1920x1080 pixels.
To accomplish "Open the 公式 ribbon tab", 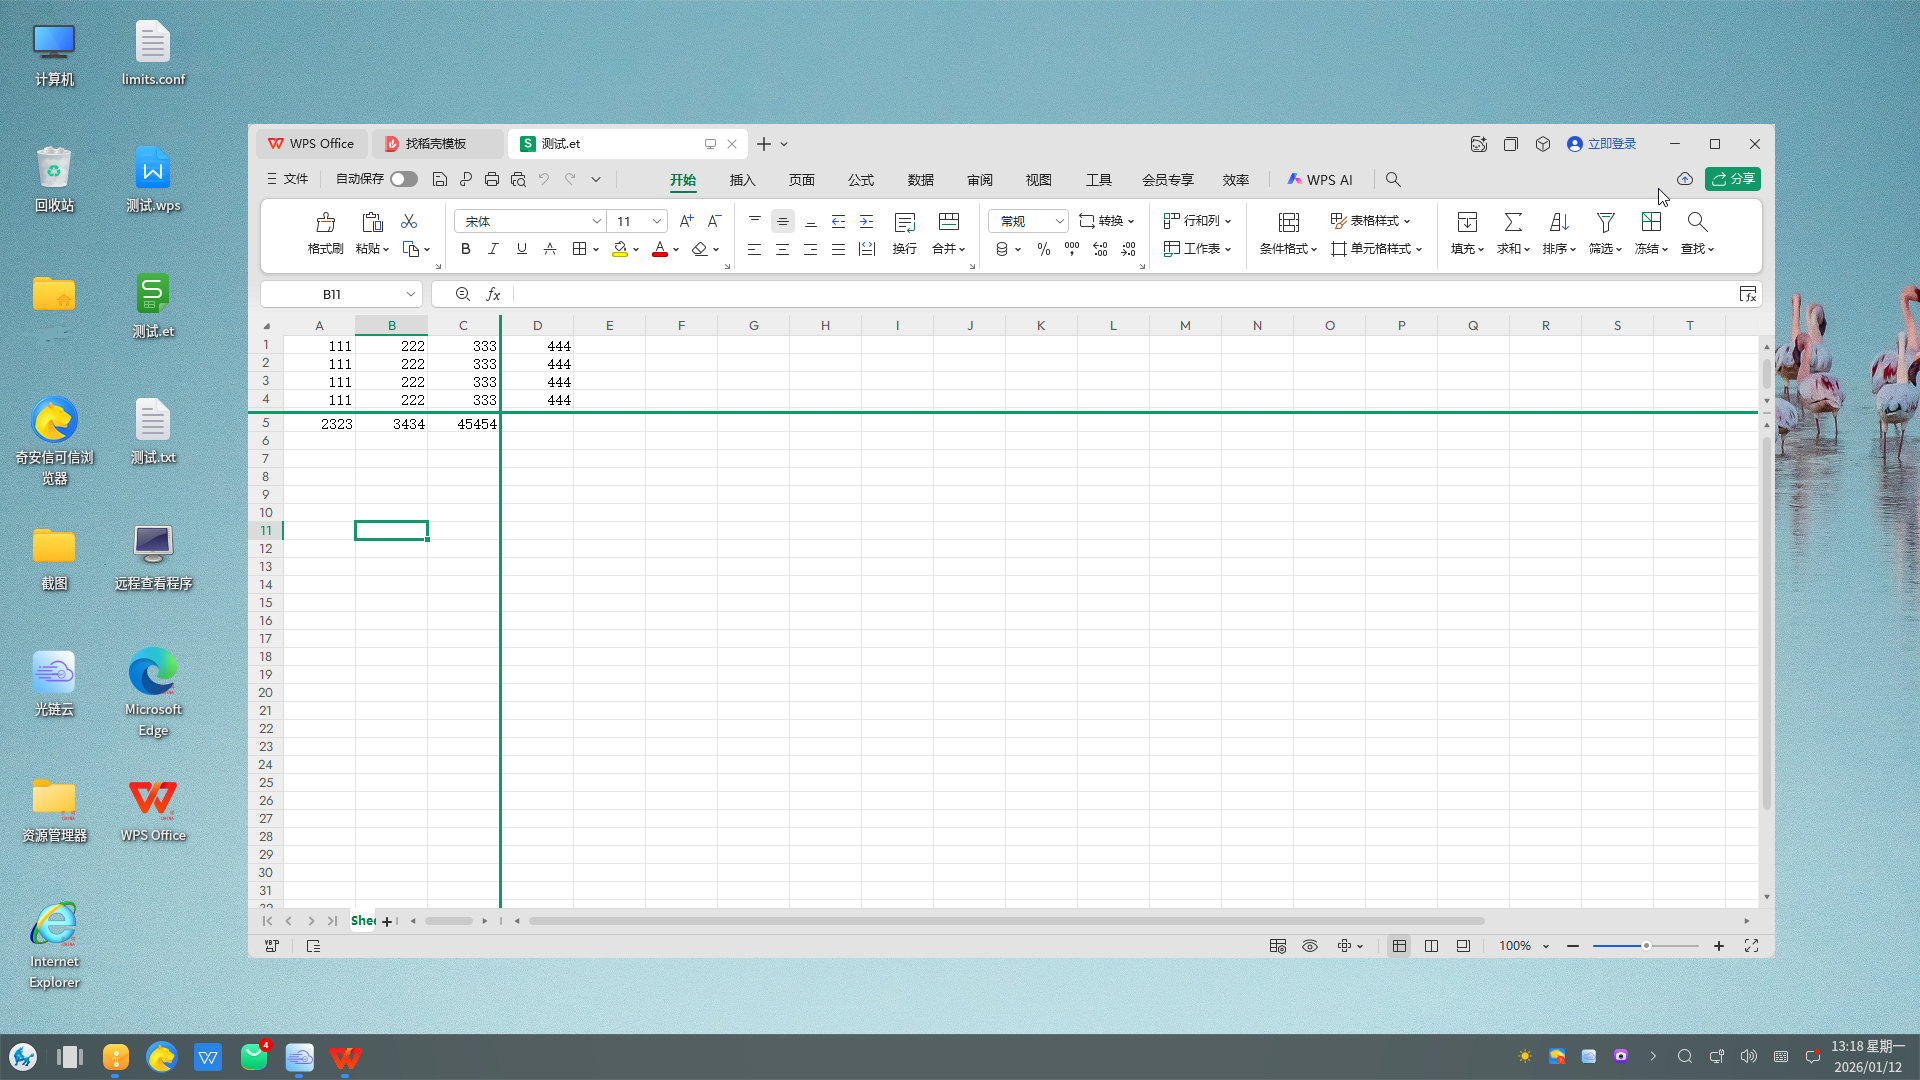I will click(x=860, y=180).
